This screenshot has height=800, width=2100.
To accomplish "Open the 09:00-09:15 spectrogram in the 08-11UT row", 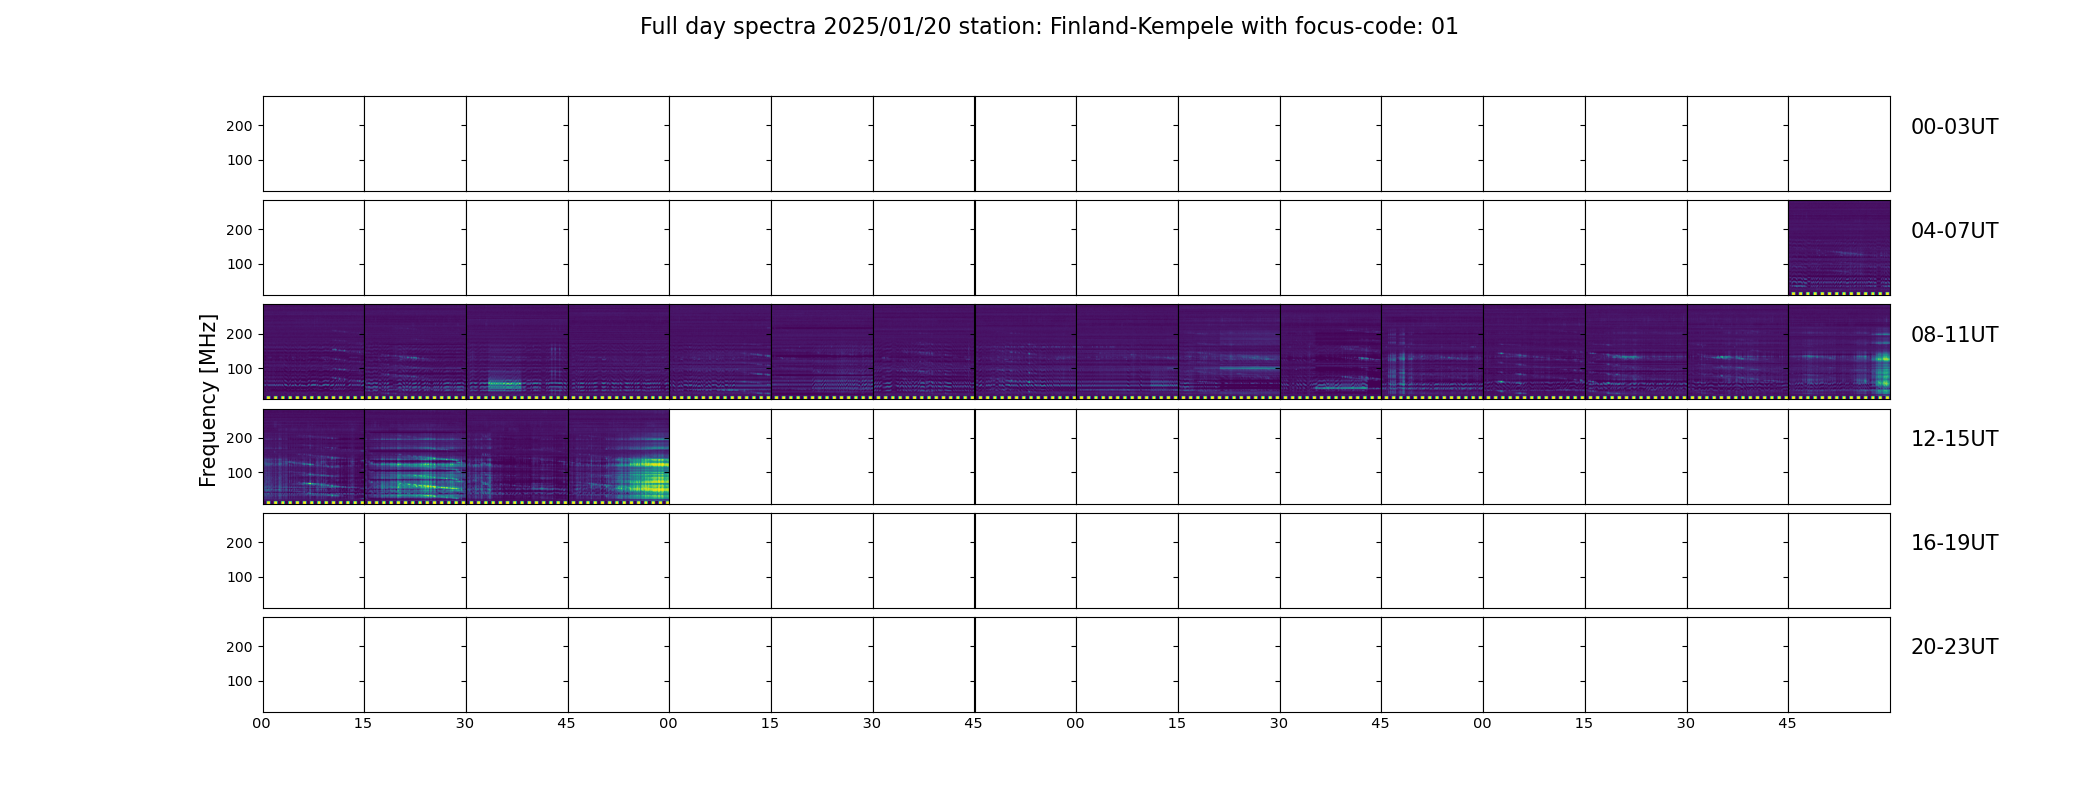I will click(x=720, y=352).
